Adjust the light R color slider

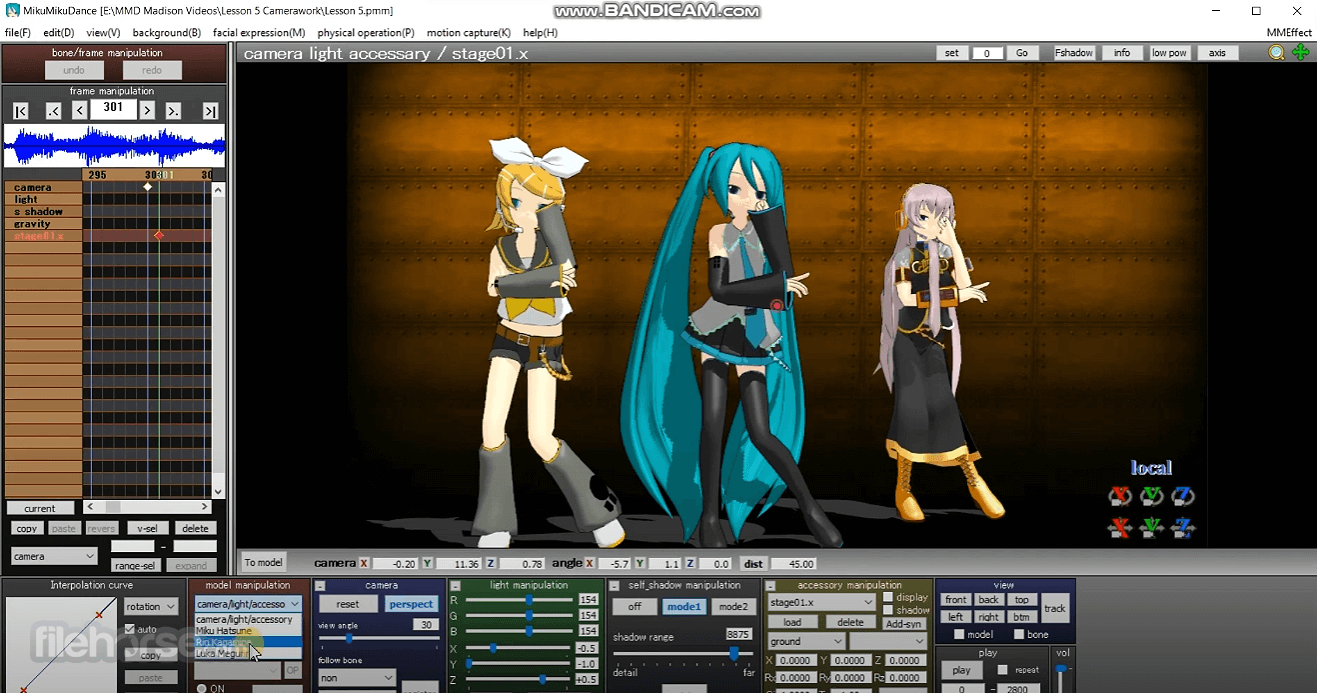519,600
